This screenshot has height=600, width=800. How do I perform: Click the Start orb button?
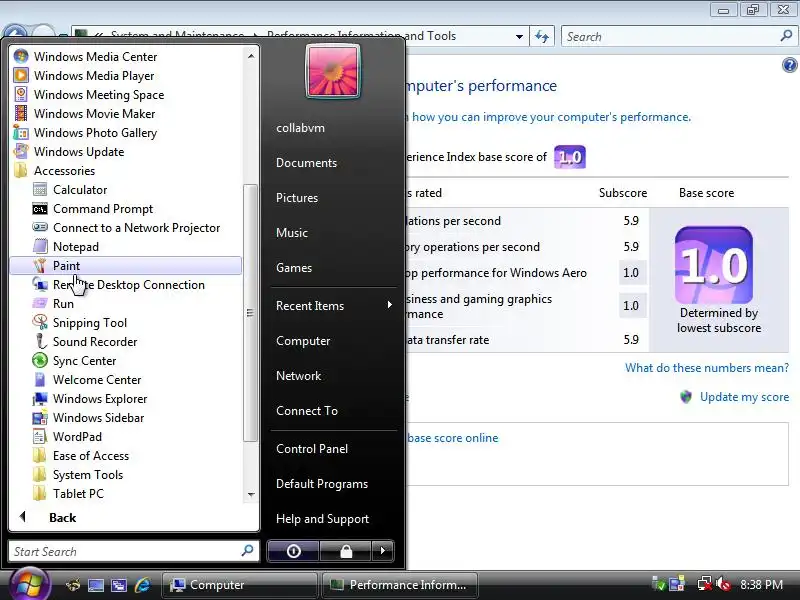[29, 584]
